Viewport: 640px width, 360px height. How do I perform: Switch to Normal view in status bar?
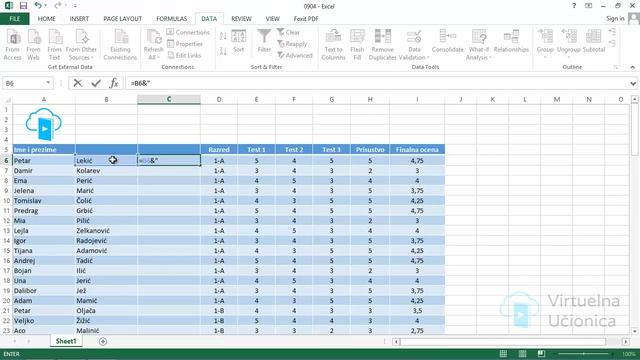[503, 353]
